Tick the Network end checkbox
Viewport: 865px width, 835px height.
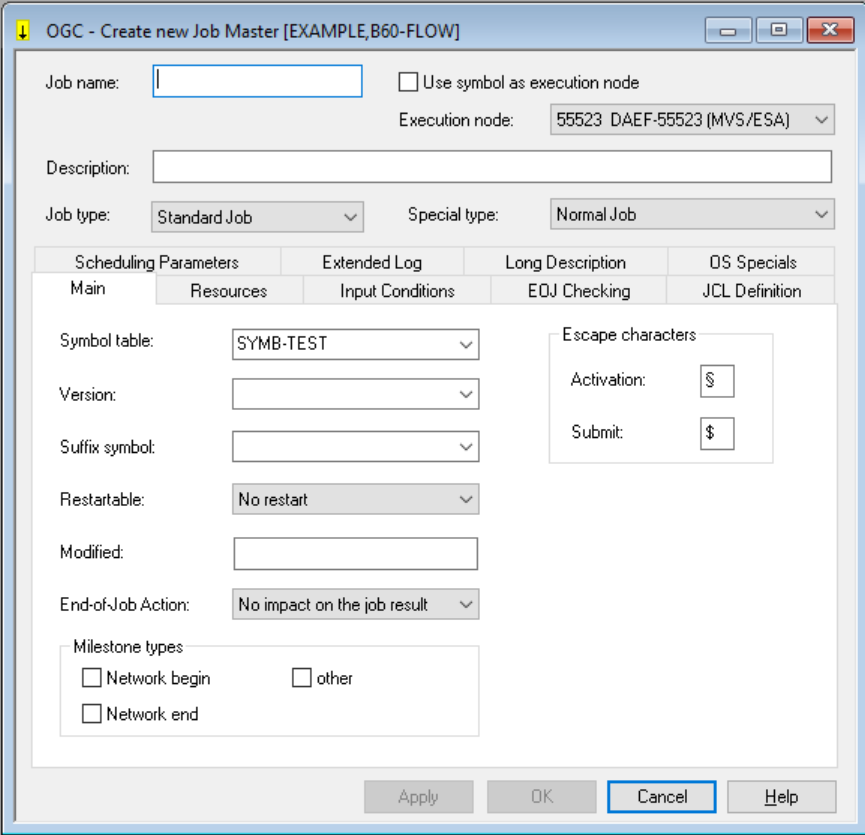click(92, 714)
